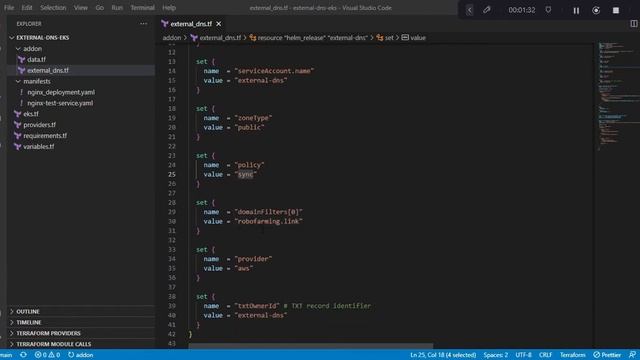640x360 pixels.
Task: Open errors and warnings count
Action: 47,355
